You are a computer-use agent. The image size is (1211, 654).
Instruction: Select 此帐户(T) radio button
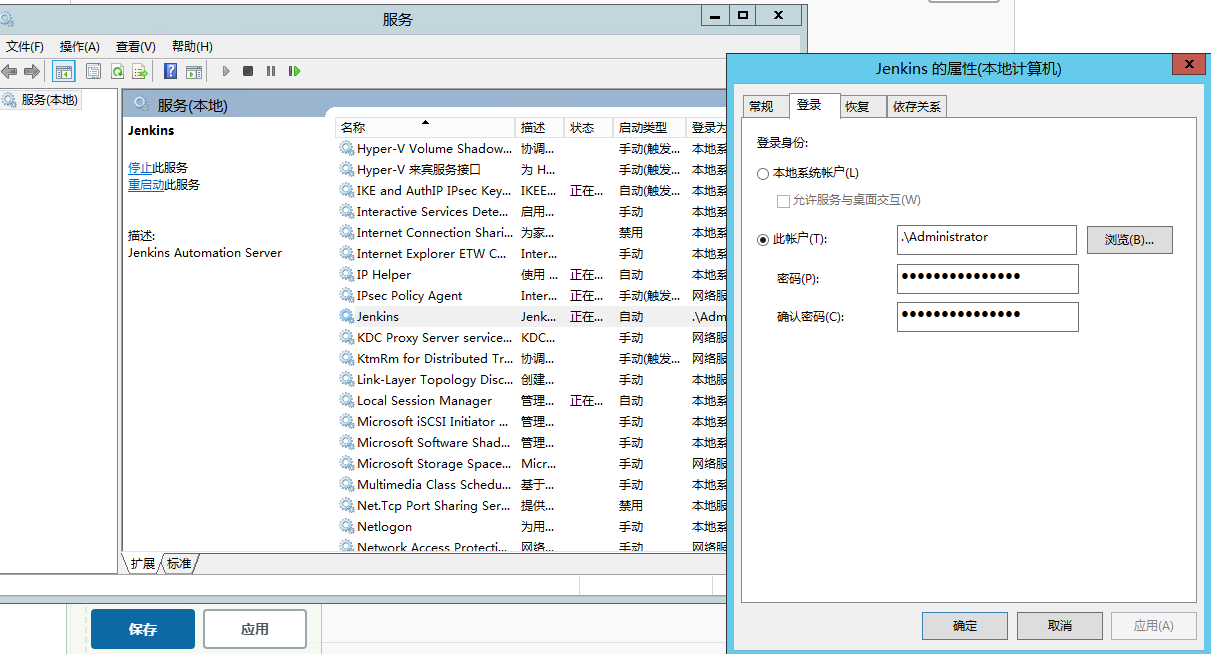(x=763, y=239)
